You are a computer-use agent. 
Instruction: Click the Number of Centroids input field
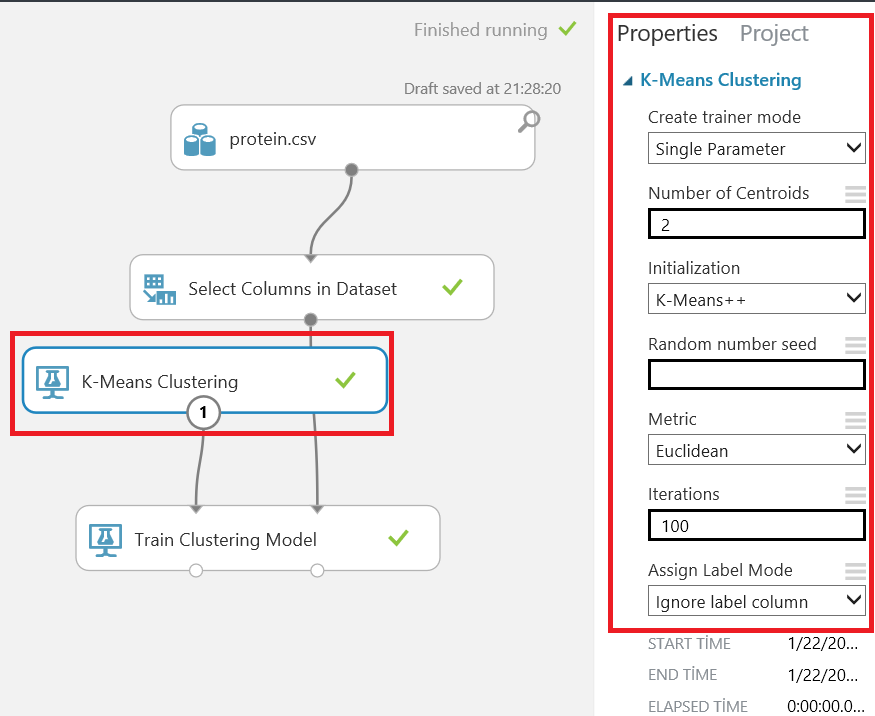(x=756, y=224)
